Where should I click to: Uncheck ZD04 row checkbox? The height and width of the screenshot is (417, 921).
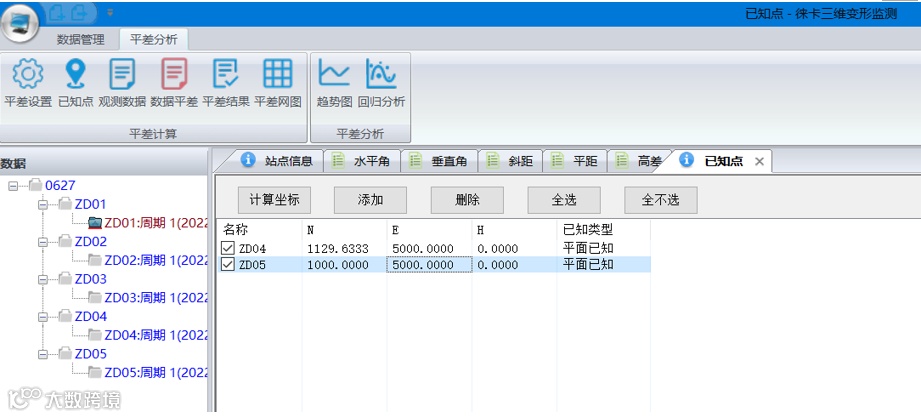coord(228,249)
